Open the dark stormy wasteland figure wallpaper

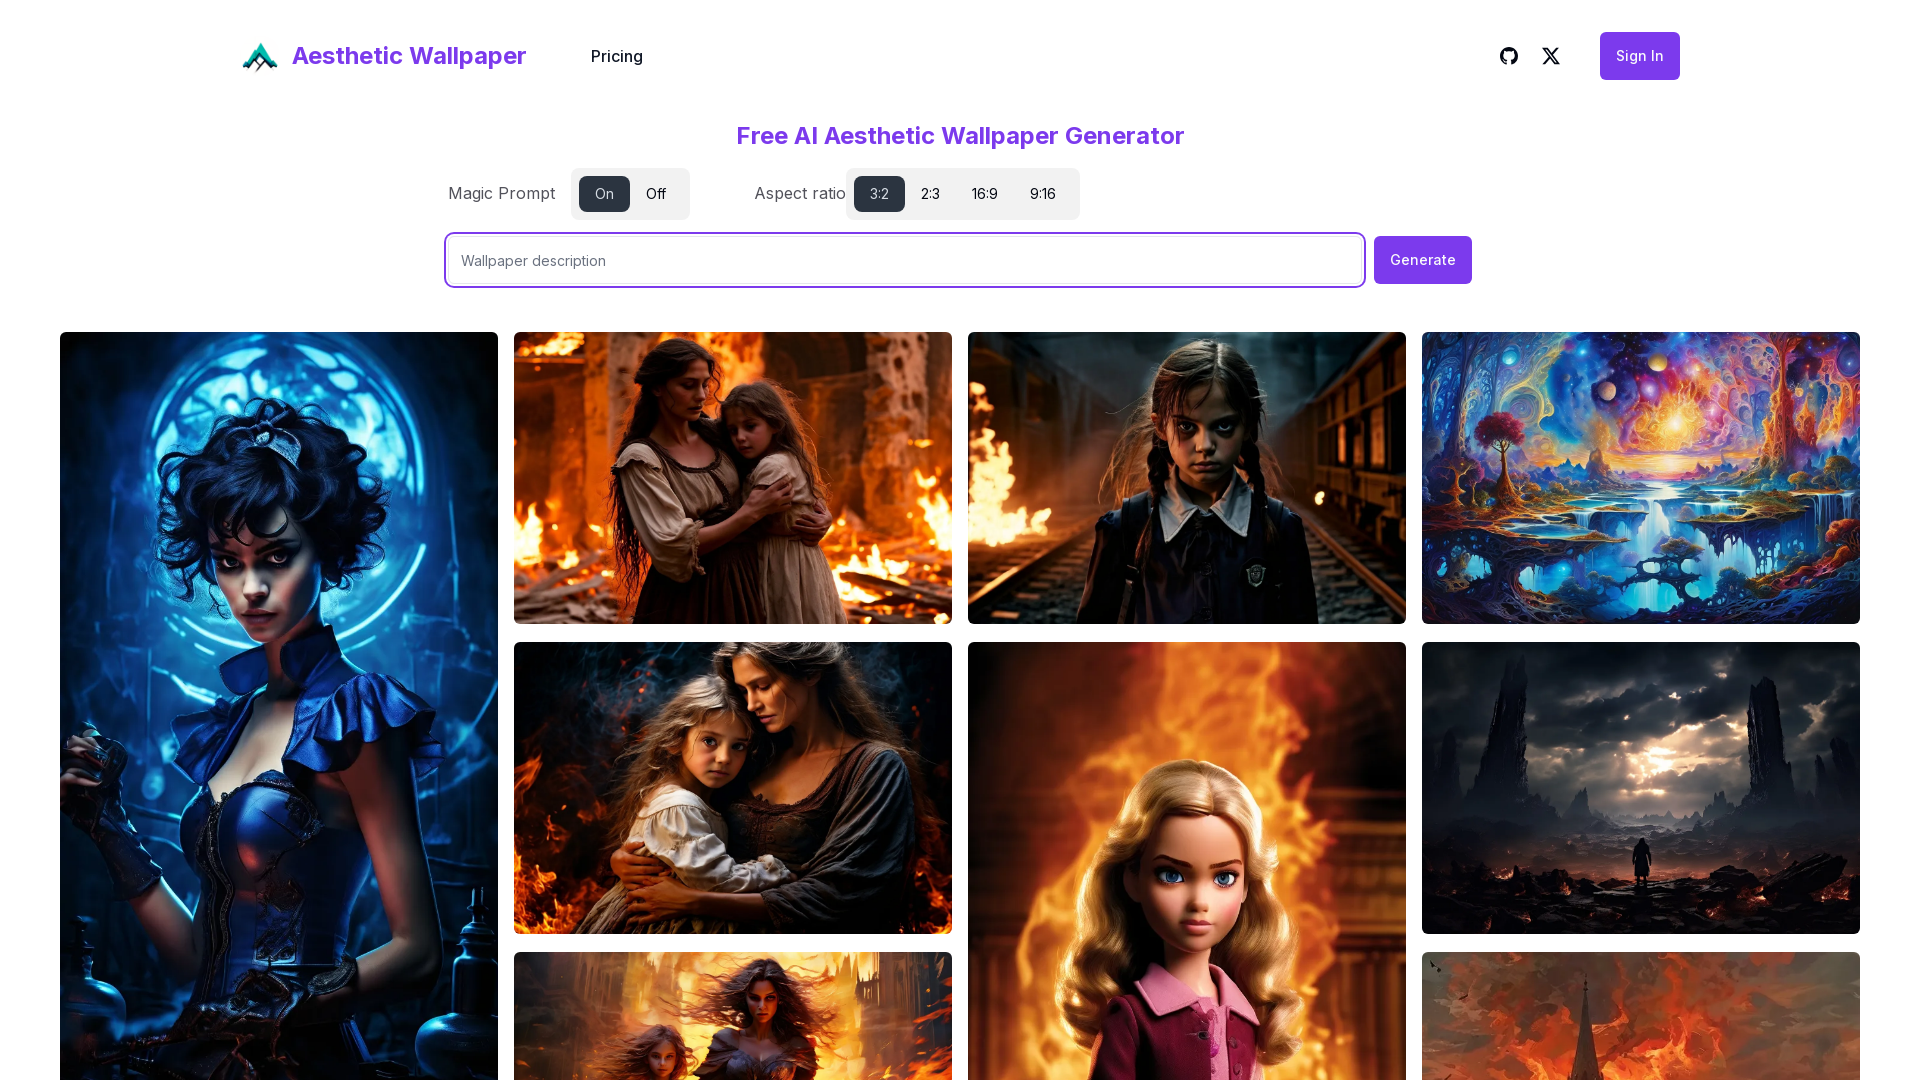(1641, 788)
